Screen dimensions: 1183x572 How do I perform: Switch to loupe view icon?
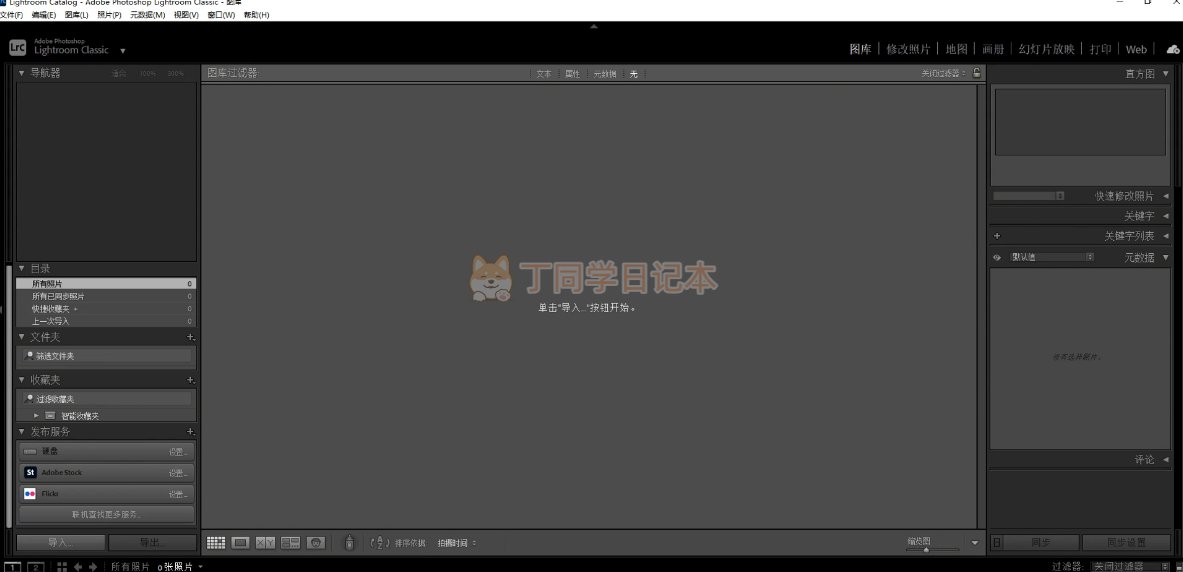click(241, 543)
